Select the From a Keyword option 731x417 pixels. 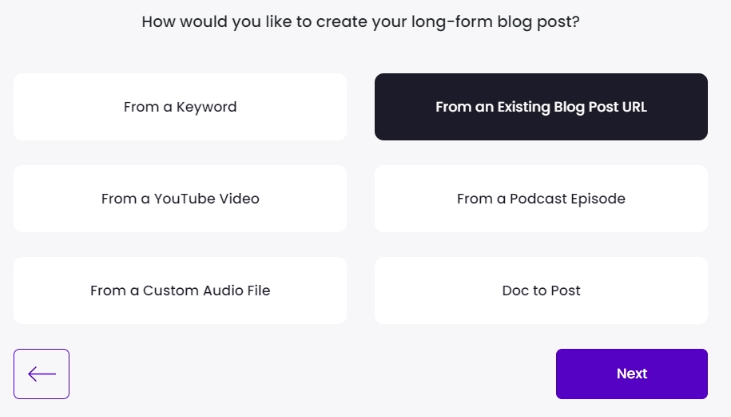180,107
